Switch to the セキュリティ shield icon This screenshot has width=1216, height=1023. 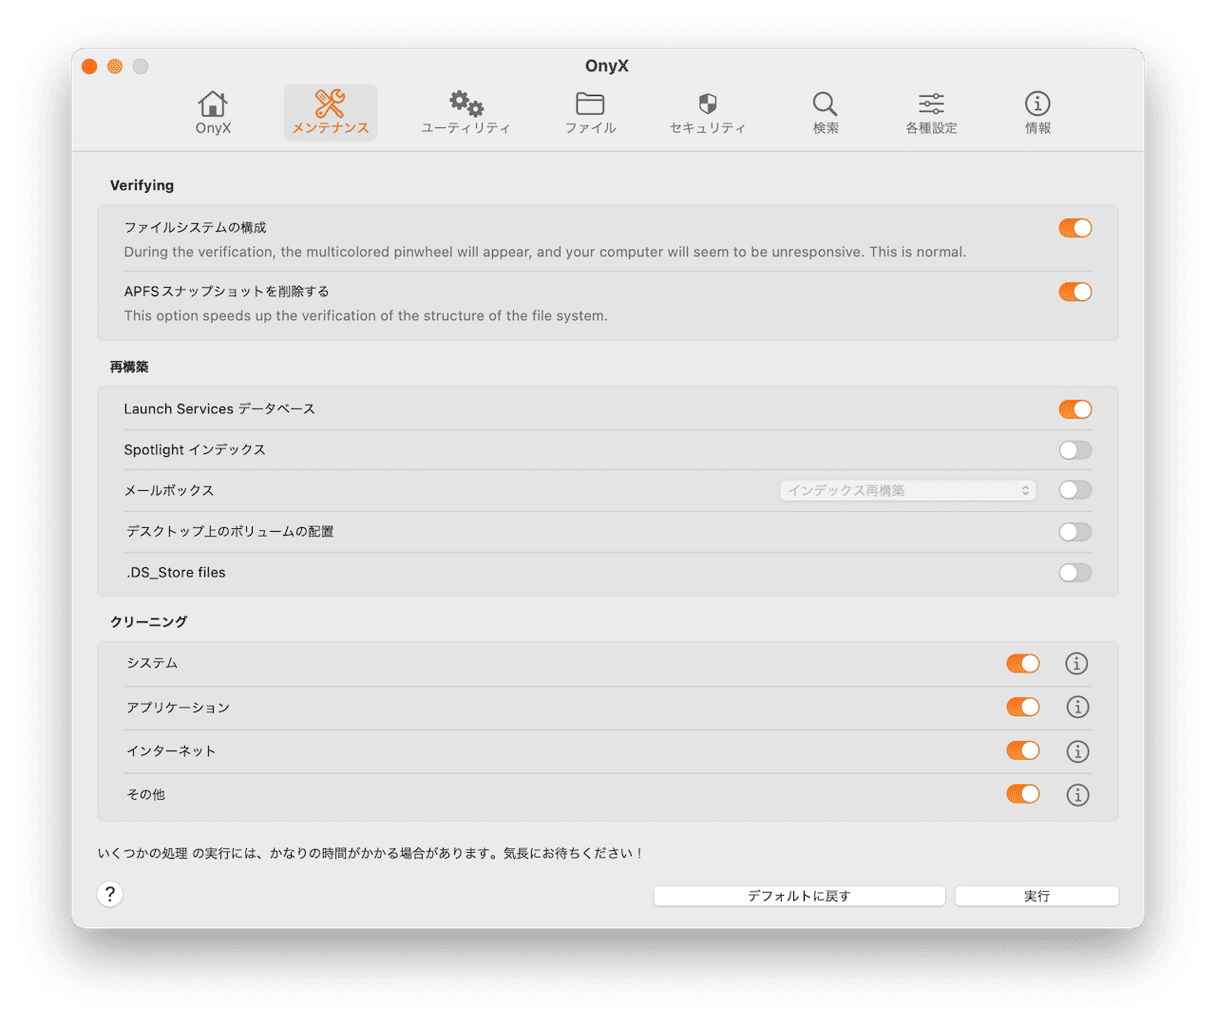707,104
